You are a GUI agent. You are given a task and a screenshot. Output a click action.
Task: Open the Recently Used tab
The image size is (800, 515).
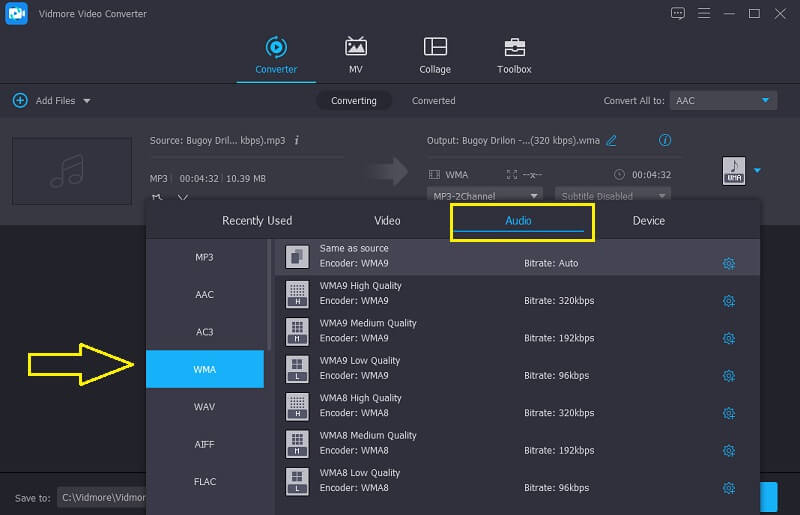pyautogui.click(x=257, y=221)
